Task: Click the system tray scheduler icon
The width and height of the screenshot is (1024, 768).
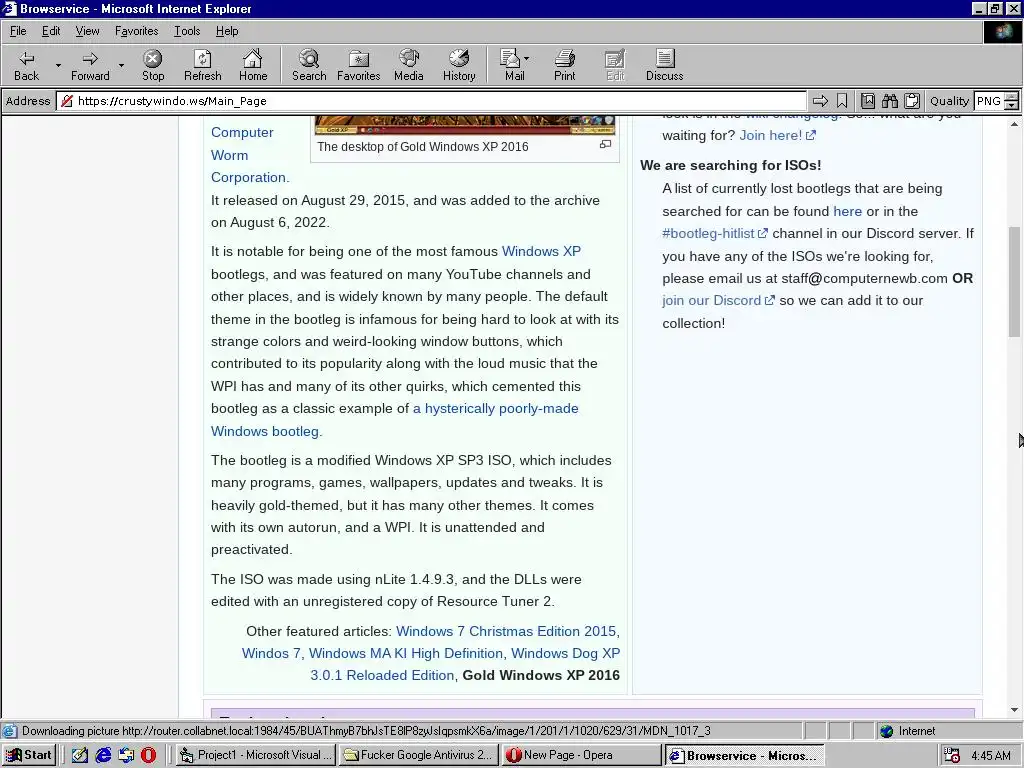Action: coord(952,756)
